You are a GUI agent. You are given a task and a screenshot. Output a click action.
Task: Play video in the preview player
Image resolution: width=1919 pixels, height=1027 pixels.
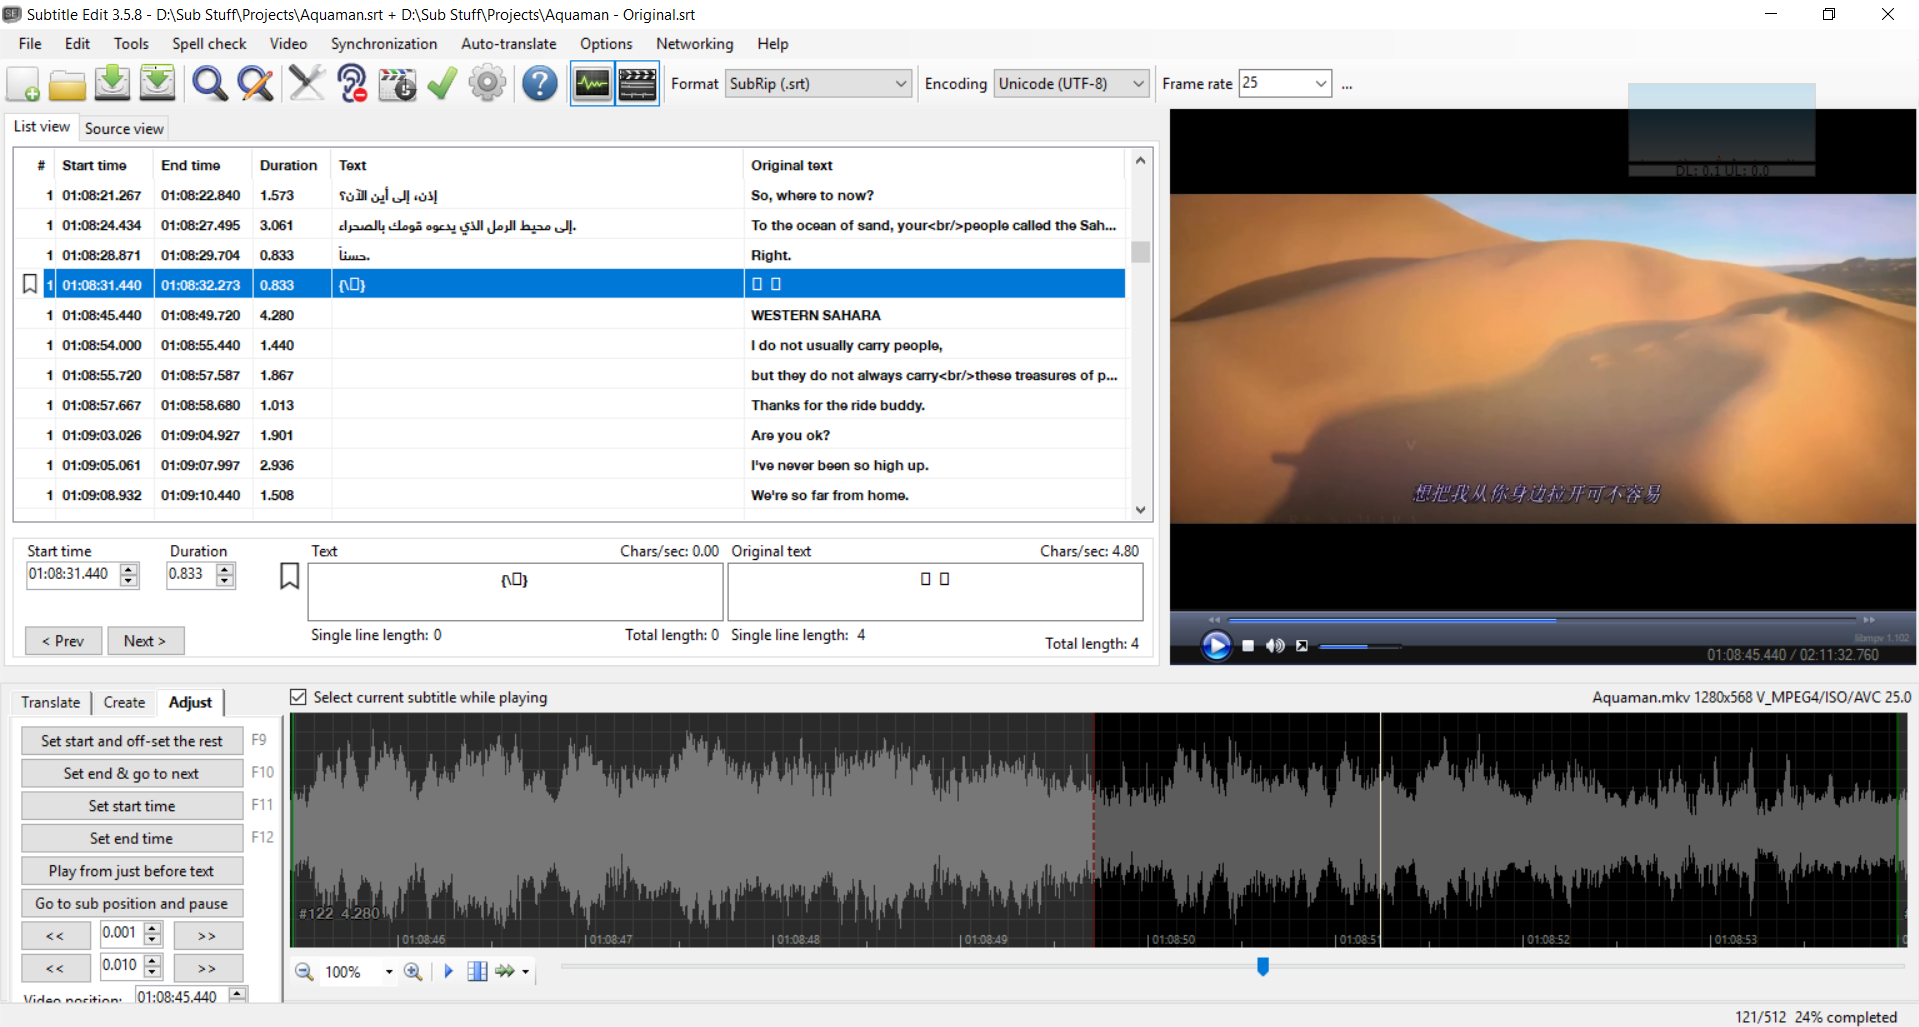click(x=1216, y=646)
